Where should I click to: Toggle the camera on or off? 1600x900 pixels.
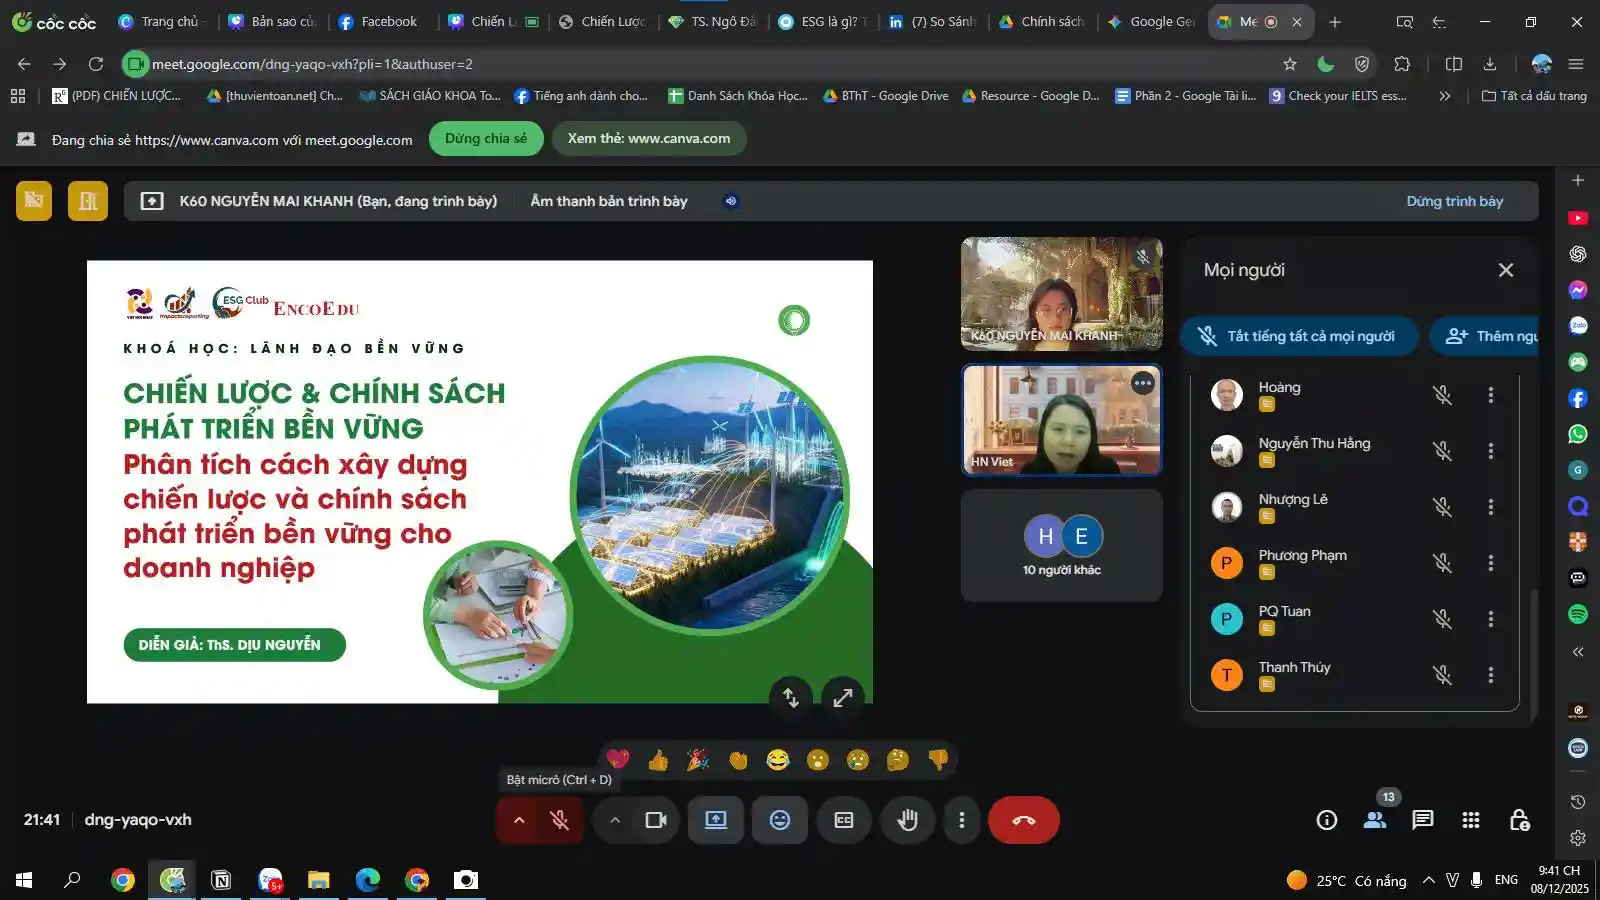pyautogui.click(x=656, y=820)
